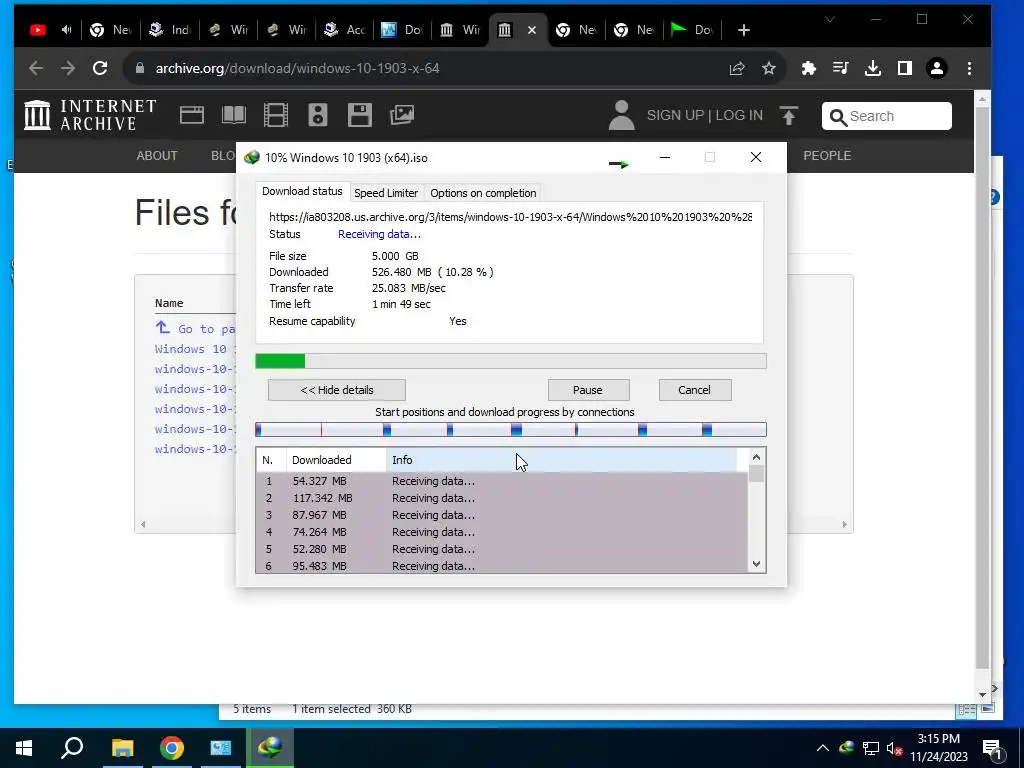This screenshot has height=768, width=1024.
Task: Open Chrome profile avatar
Action: click(936, 68)
